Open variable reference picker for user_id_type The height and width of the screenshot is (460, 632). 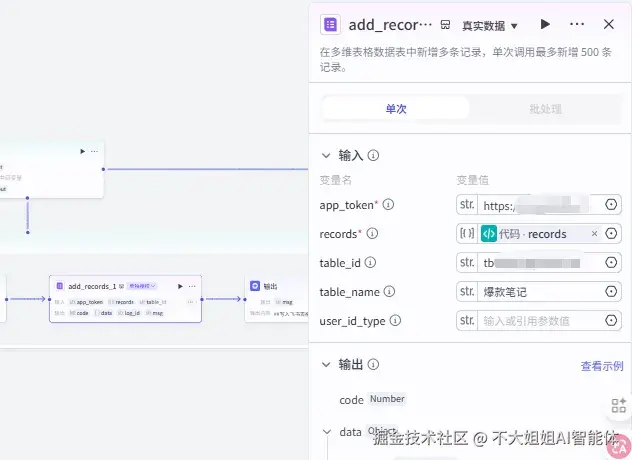click(611, 321)
